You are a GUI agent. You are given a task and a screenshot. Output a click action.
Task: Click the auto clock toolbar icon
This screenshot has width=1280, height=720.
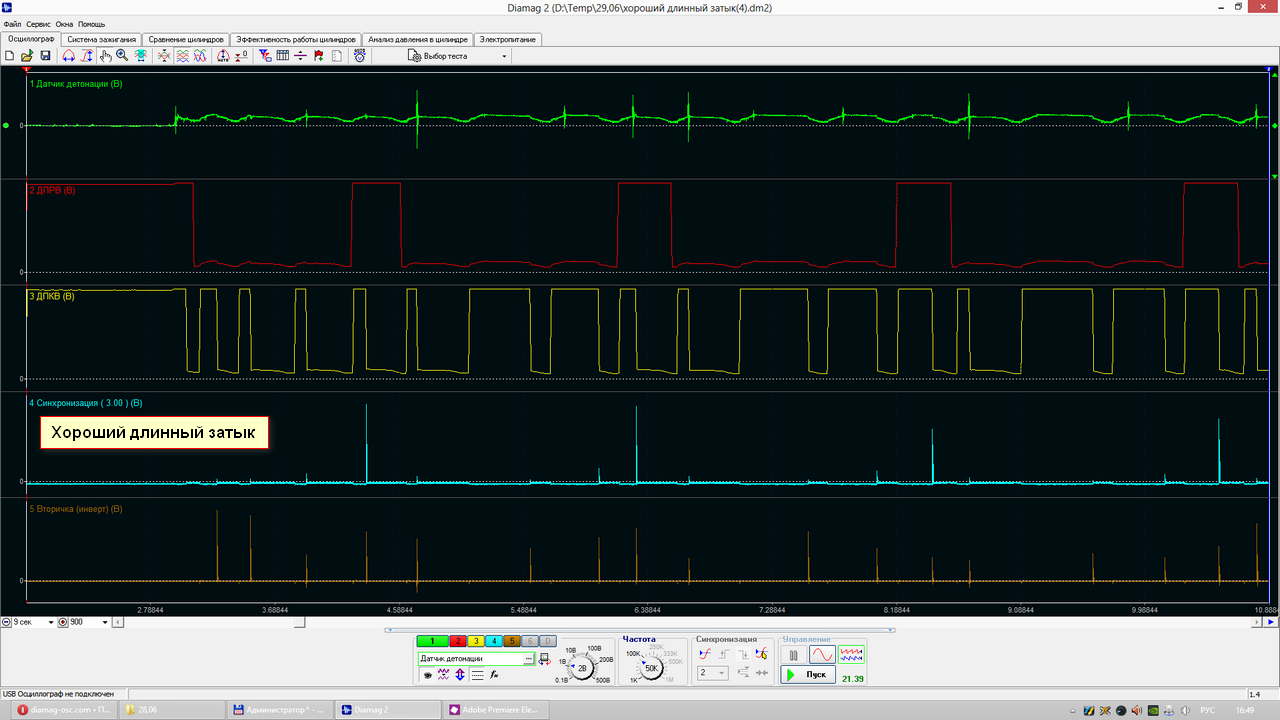pyautogui.click(x=359, y=56)
